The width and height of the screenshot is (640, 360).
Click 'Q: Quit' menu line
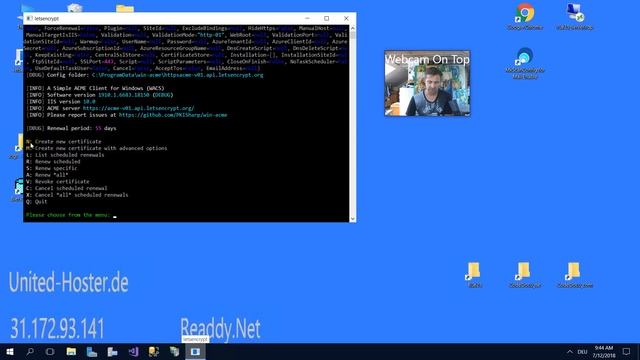pos(36,201)
